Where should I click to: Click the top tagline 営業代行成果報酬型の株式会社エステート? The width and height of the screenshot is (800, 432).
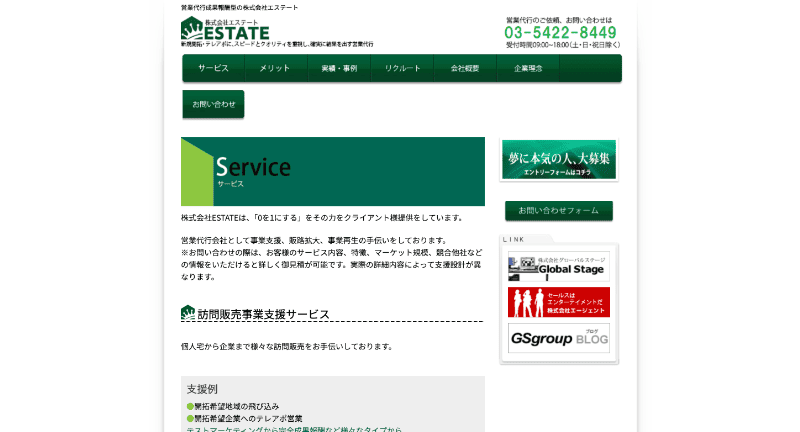tap(239, 8)
